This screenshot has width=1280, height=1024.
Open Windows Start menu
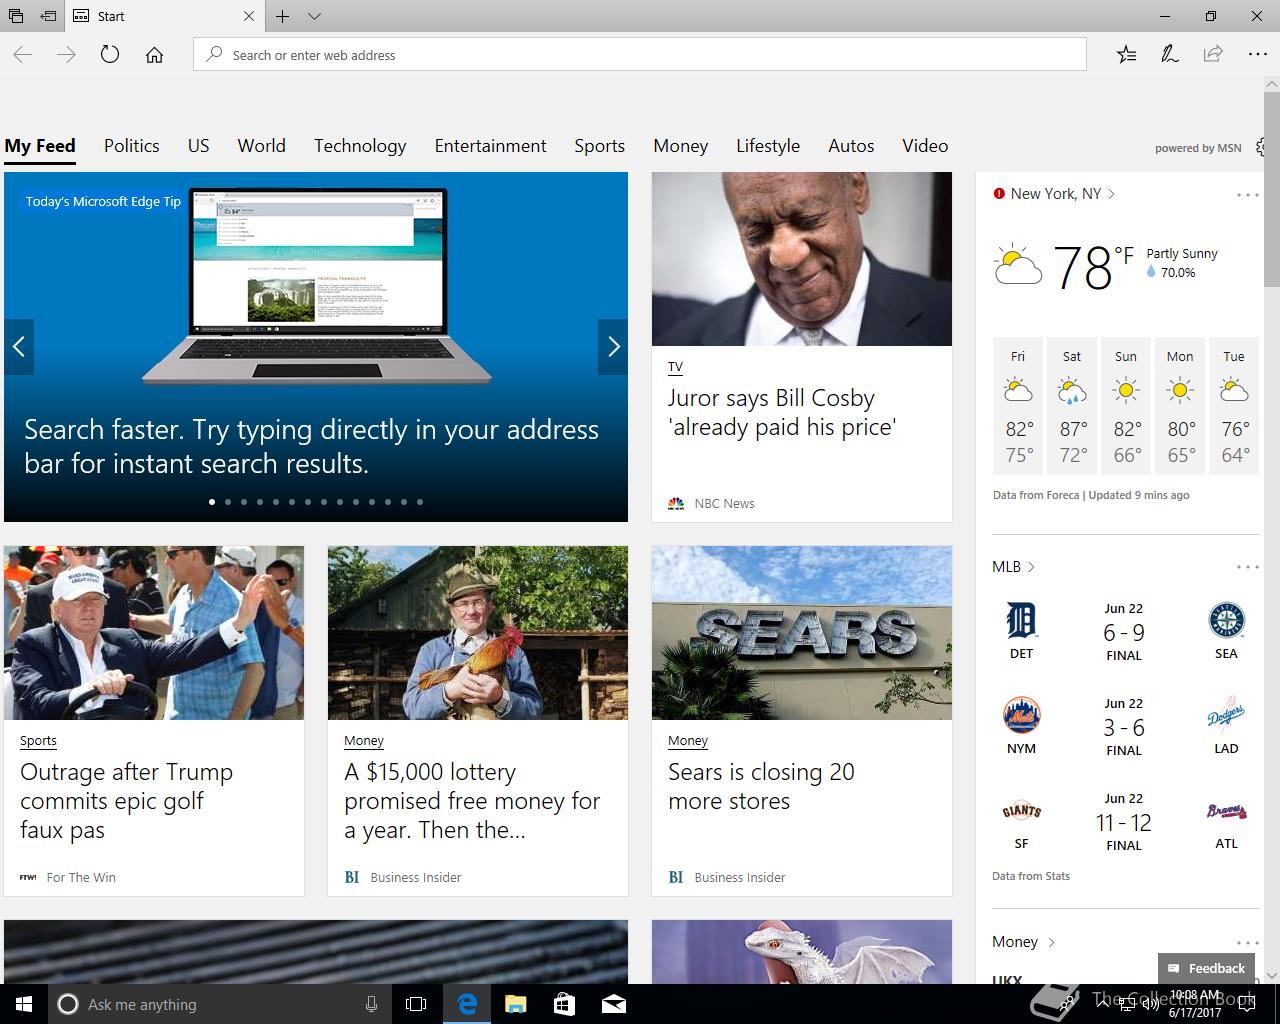24,1004
